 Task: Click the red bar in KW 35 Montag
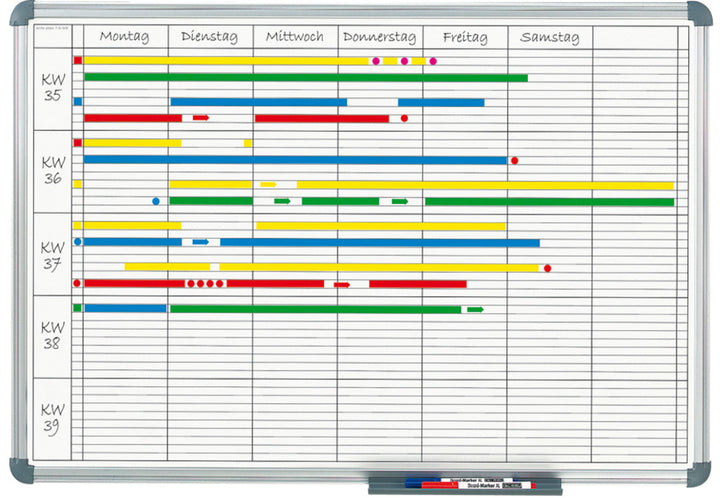pyautogui.click(x=133, y=118)
